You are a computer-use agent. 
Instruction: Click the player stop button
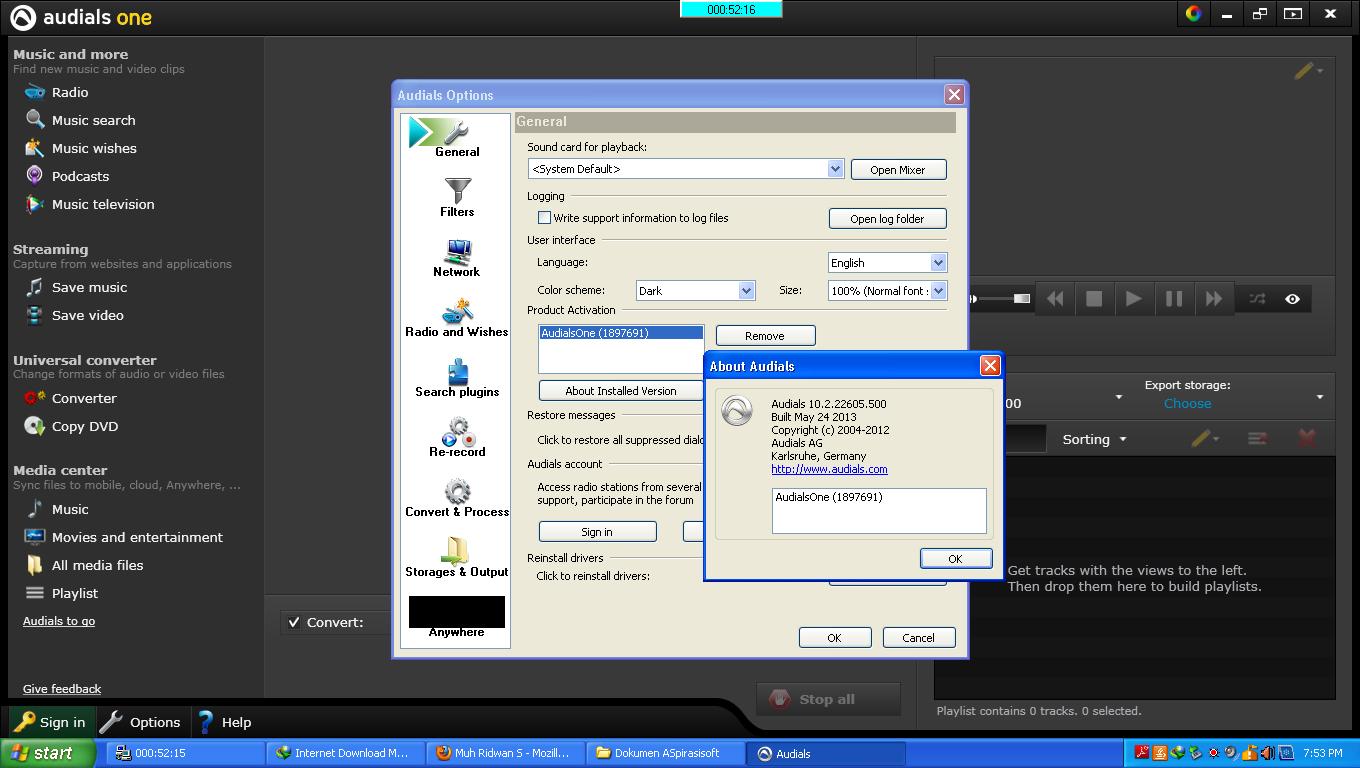point(1094,299)
